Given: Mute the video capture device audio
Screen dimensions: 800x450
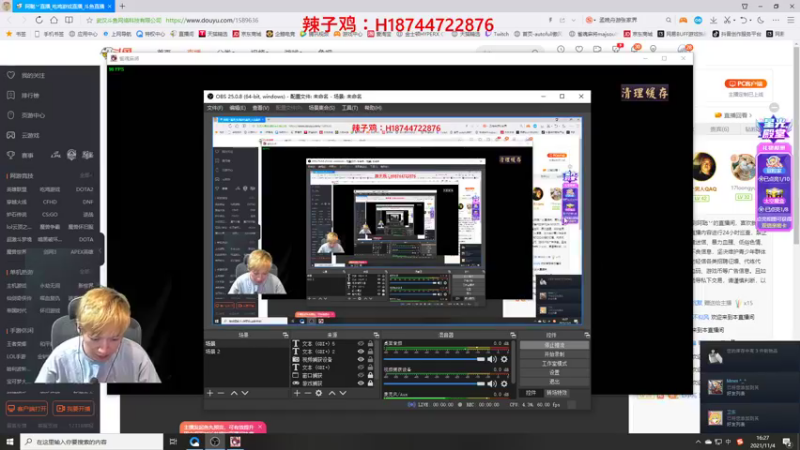Looking at the screenshot, I should pos(492,384).
